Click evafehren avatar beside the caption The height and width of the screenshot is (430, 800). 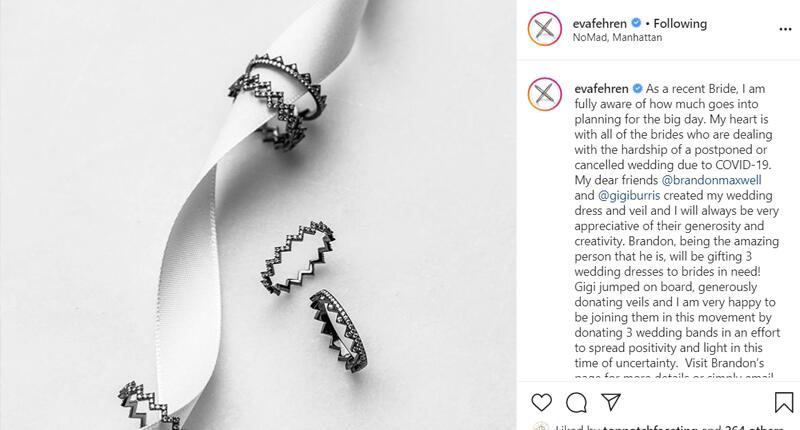coord(544,94)
